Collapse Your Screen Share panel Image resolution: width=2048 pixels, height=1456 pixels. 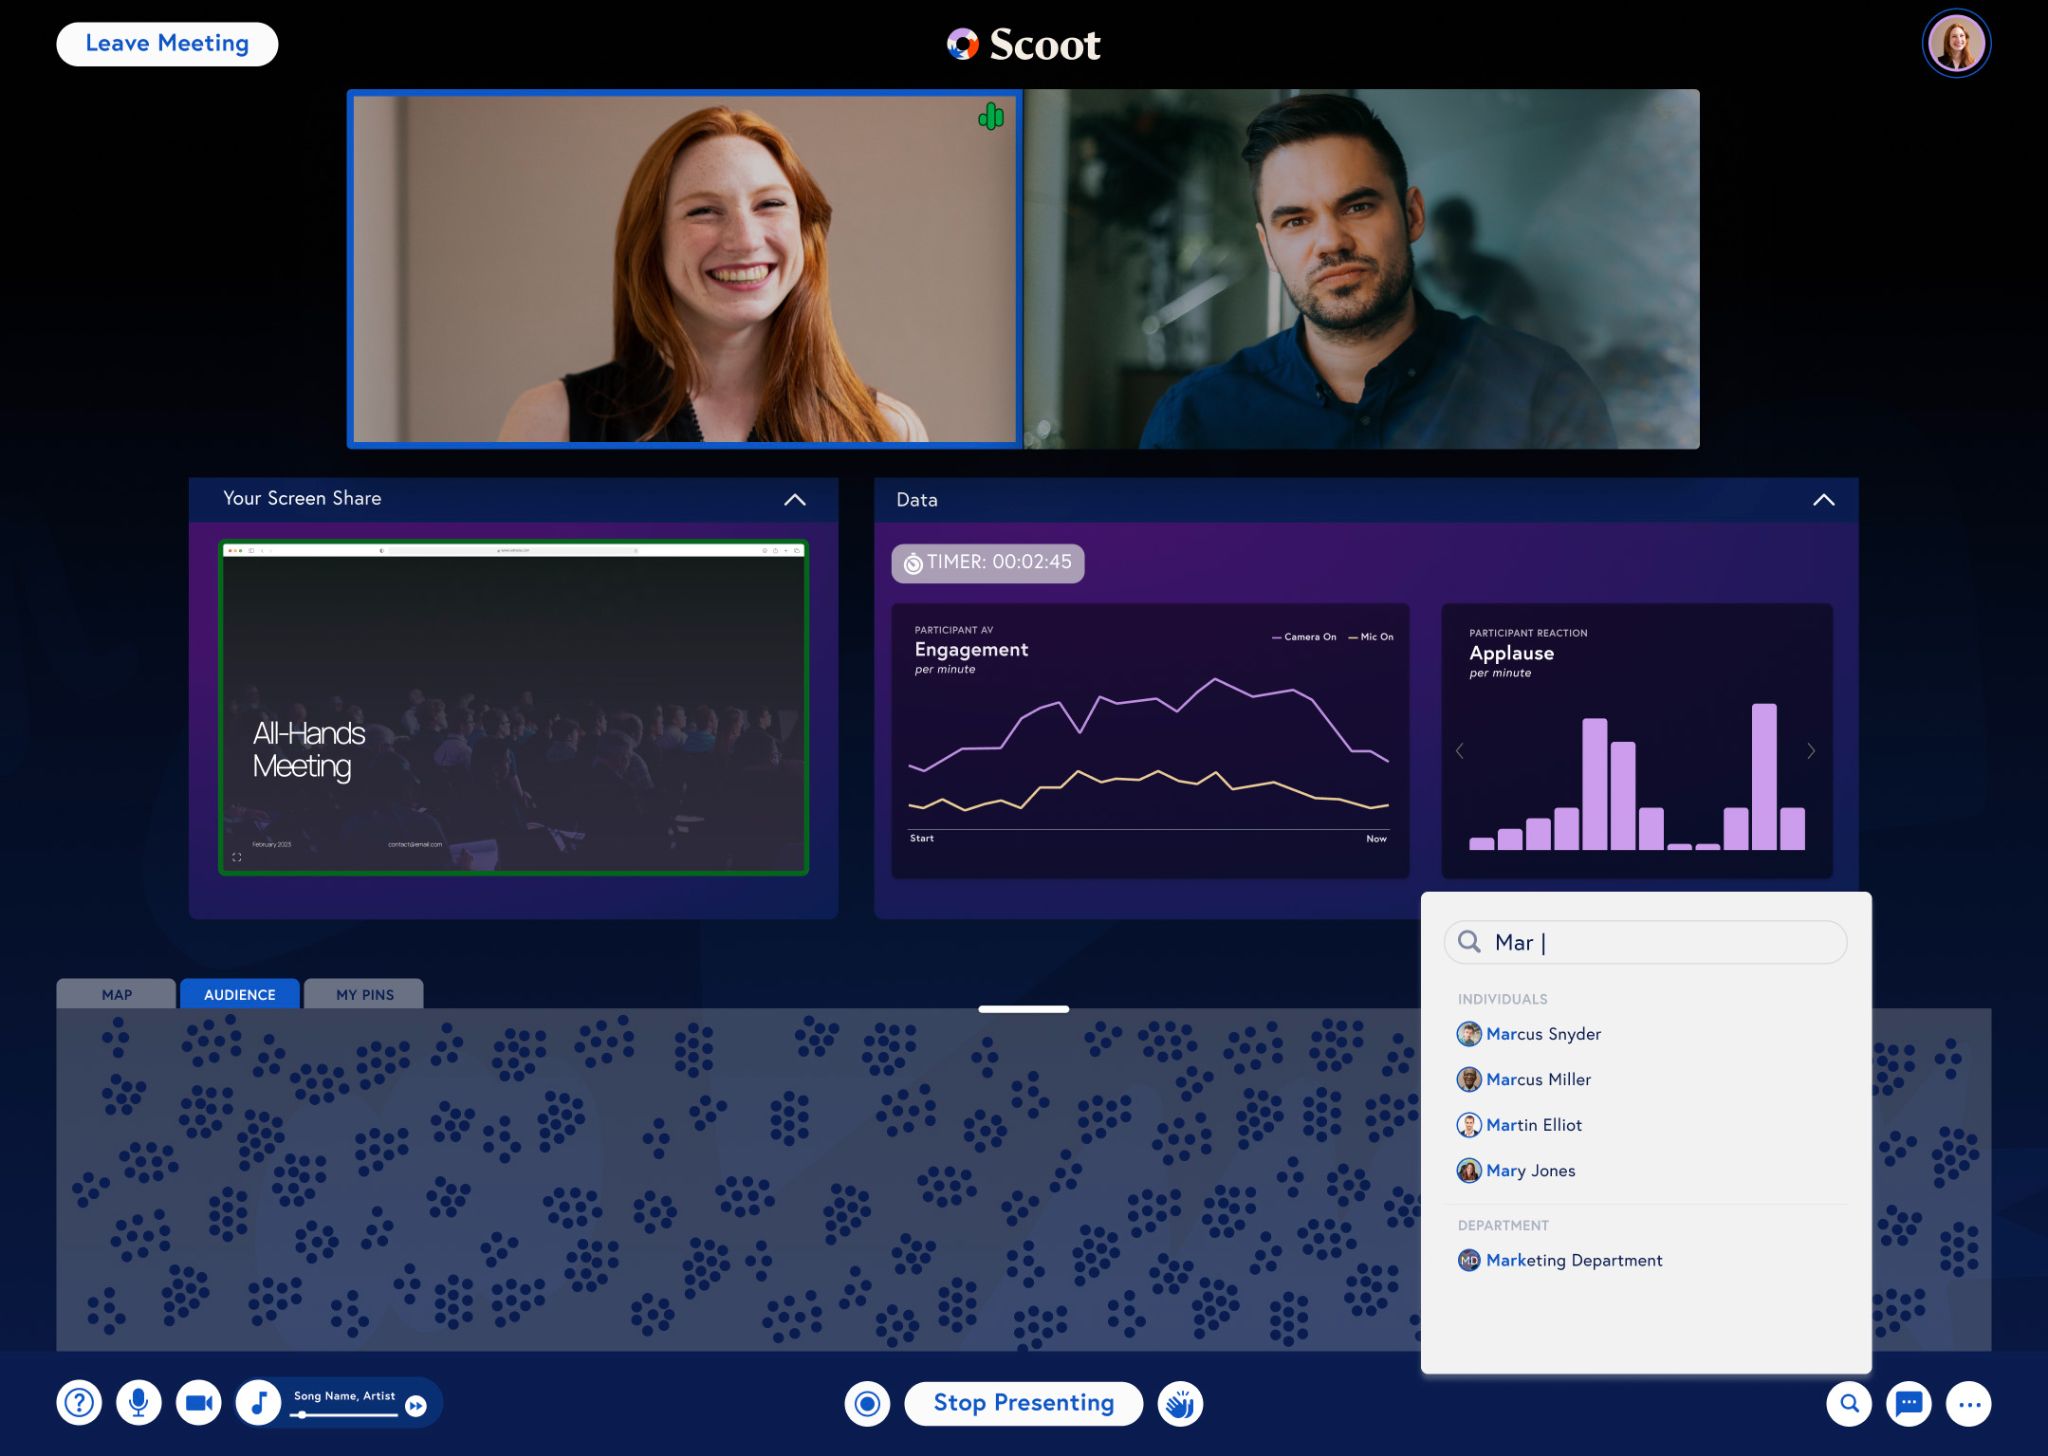795,500
